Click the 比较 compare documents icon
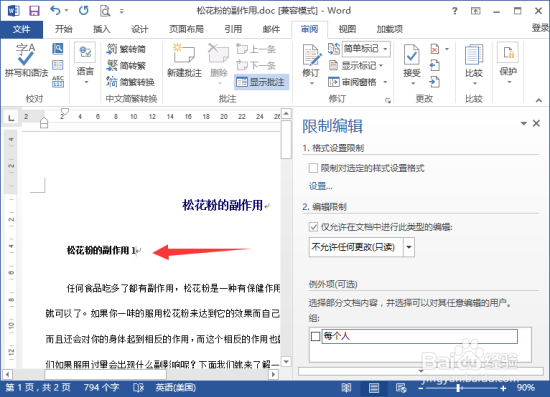Viewport: 550px width, 397px height. pos(474,60)
